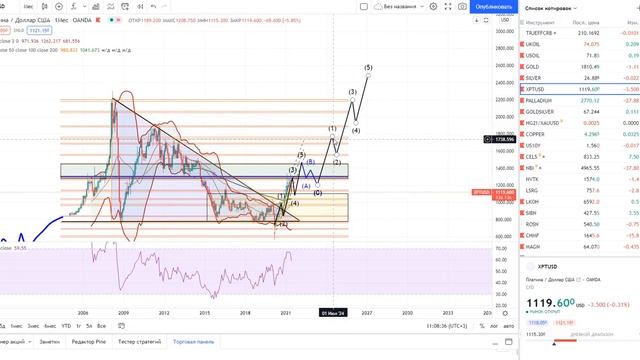Select the 6мес range button

(50, 326)
